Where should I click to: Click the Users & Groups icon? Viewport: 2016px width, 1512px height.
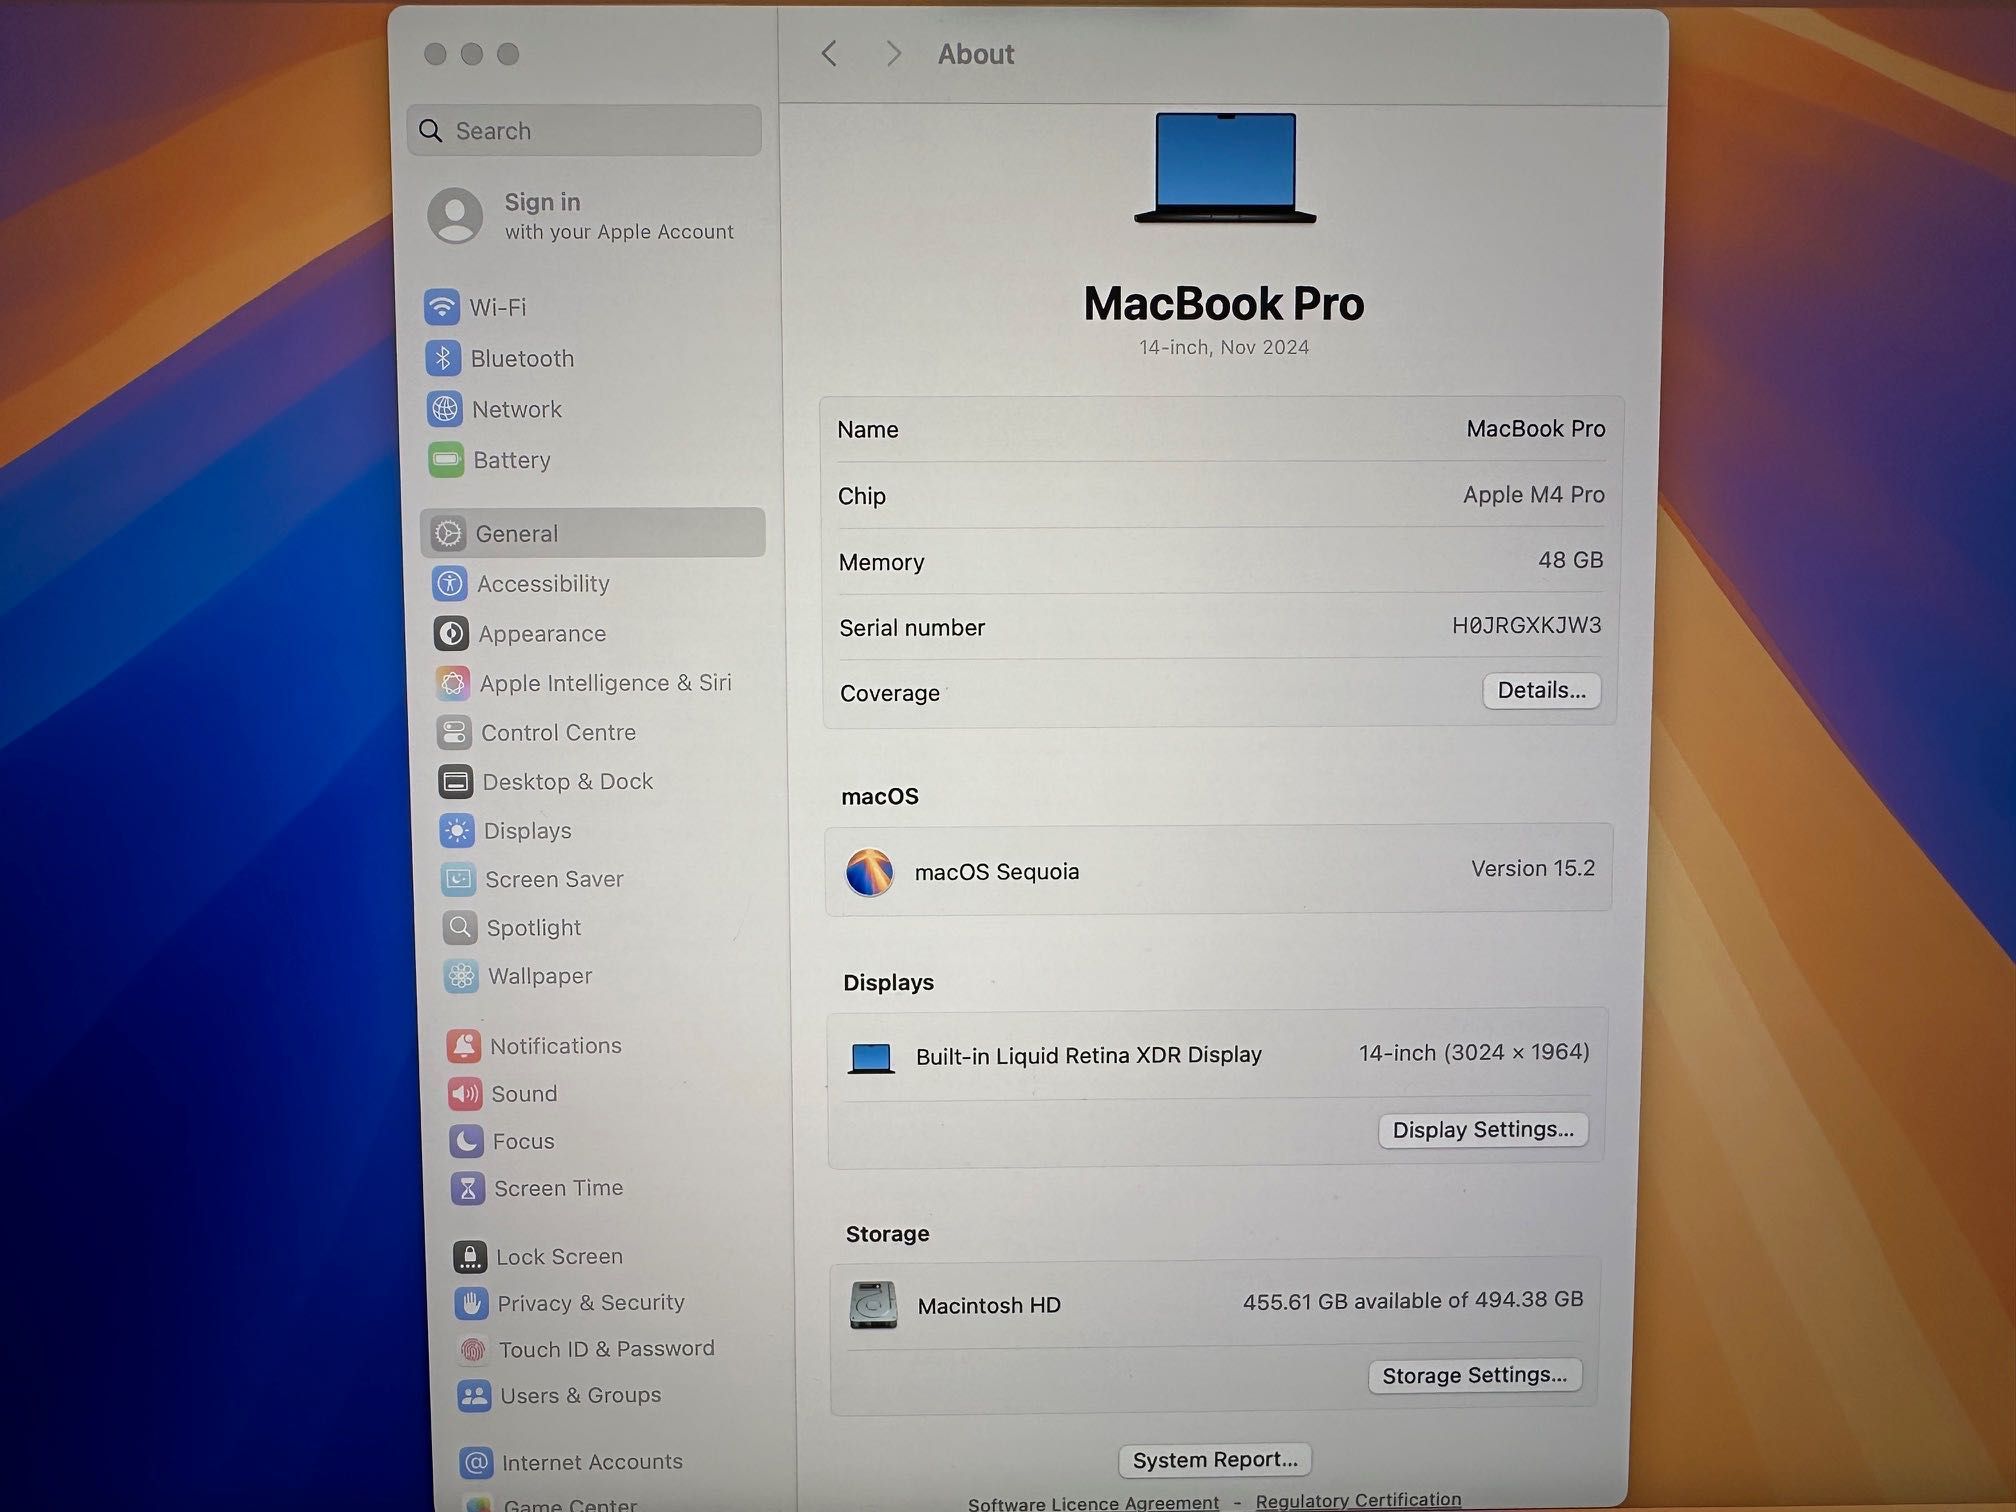(474, 1396)
